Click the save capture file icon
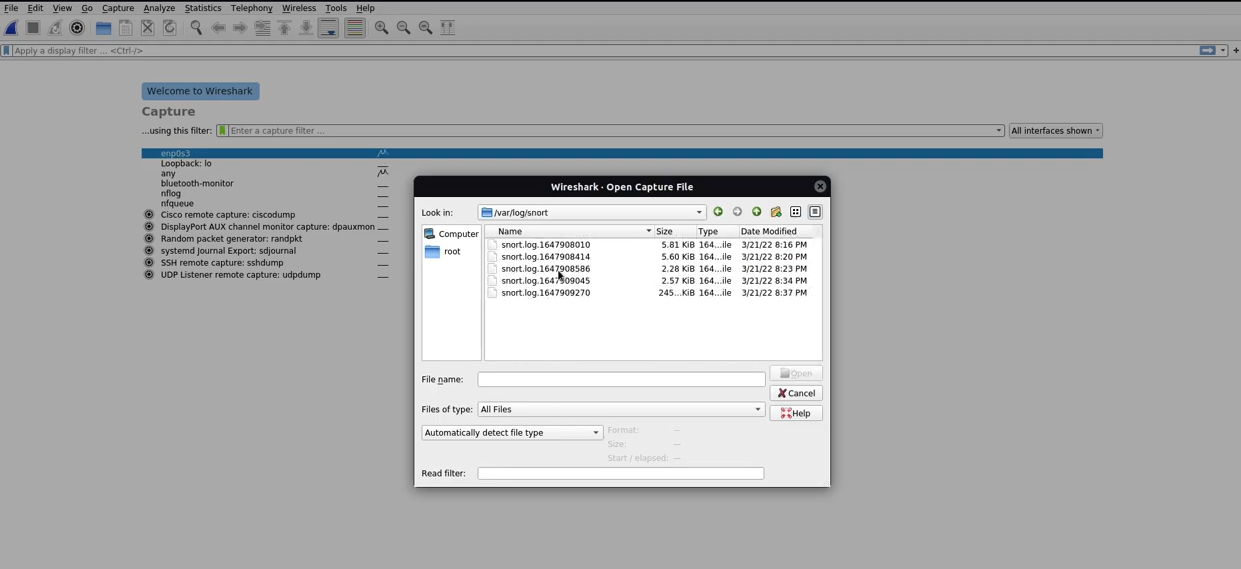Screen dimensions: 1241x569 pyautogui.click(x=126, y=28)
